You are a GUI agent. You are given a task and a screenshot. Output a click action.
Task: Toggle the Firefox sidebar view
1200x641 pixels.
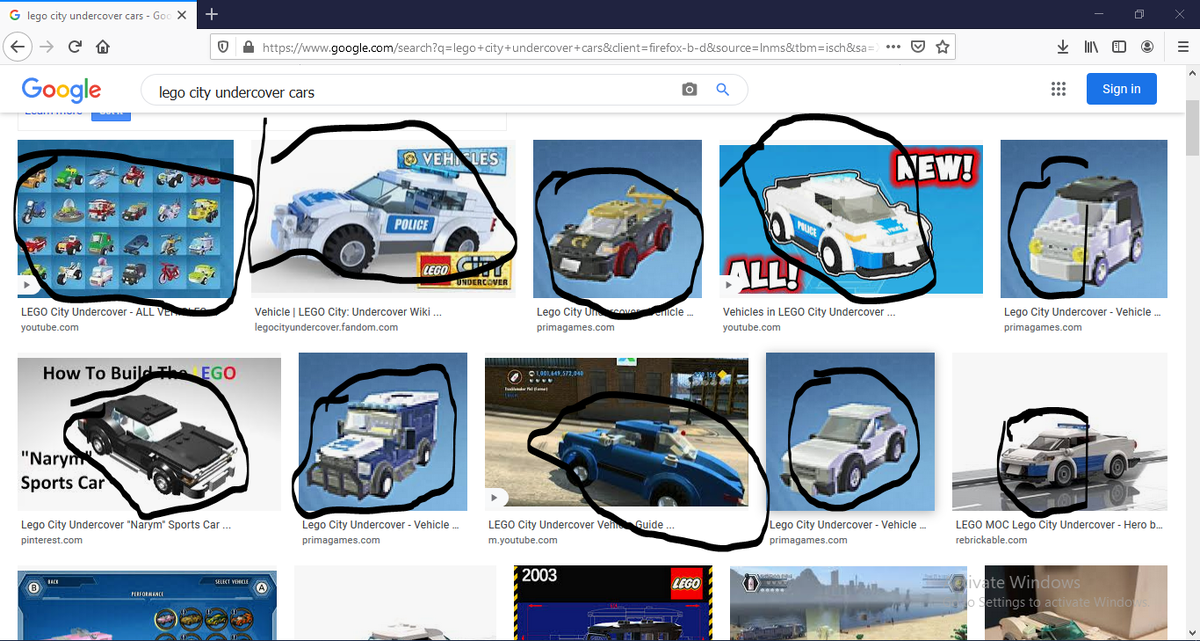tap(1119, 47)
